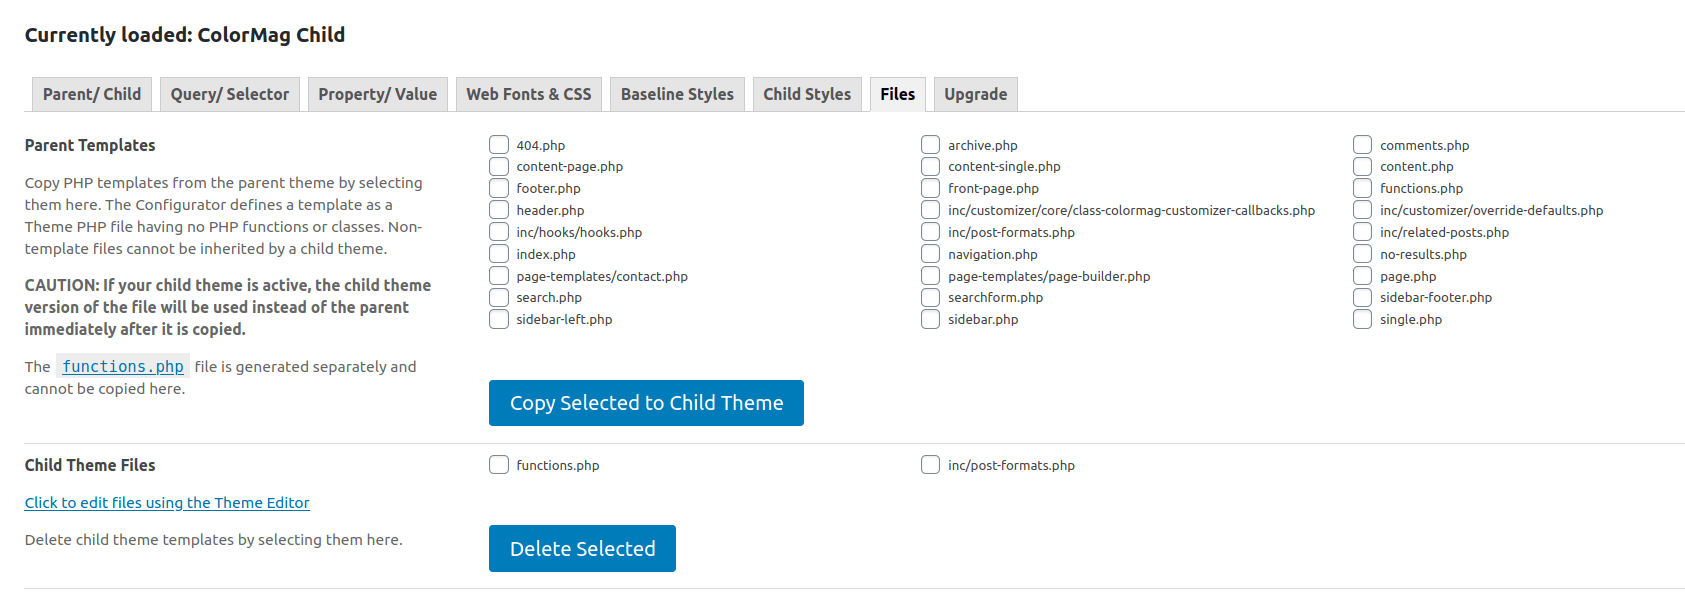The height and width of the screenshot is (596, 1685).
Task: Check page-templates/page-builder.php
Action: (x=930, y=275)
